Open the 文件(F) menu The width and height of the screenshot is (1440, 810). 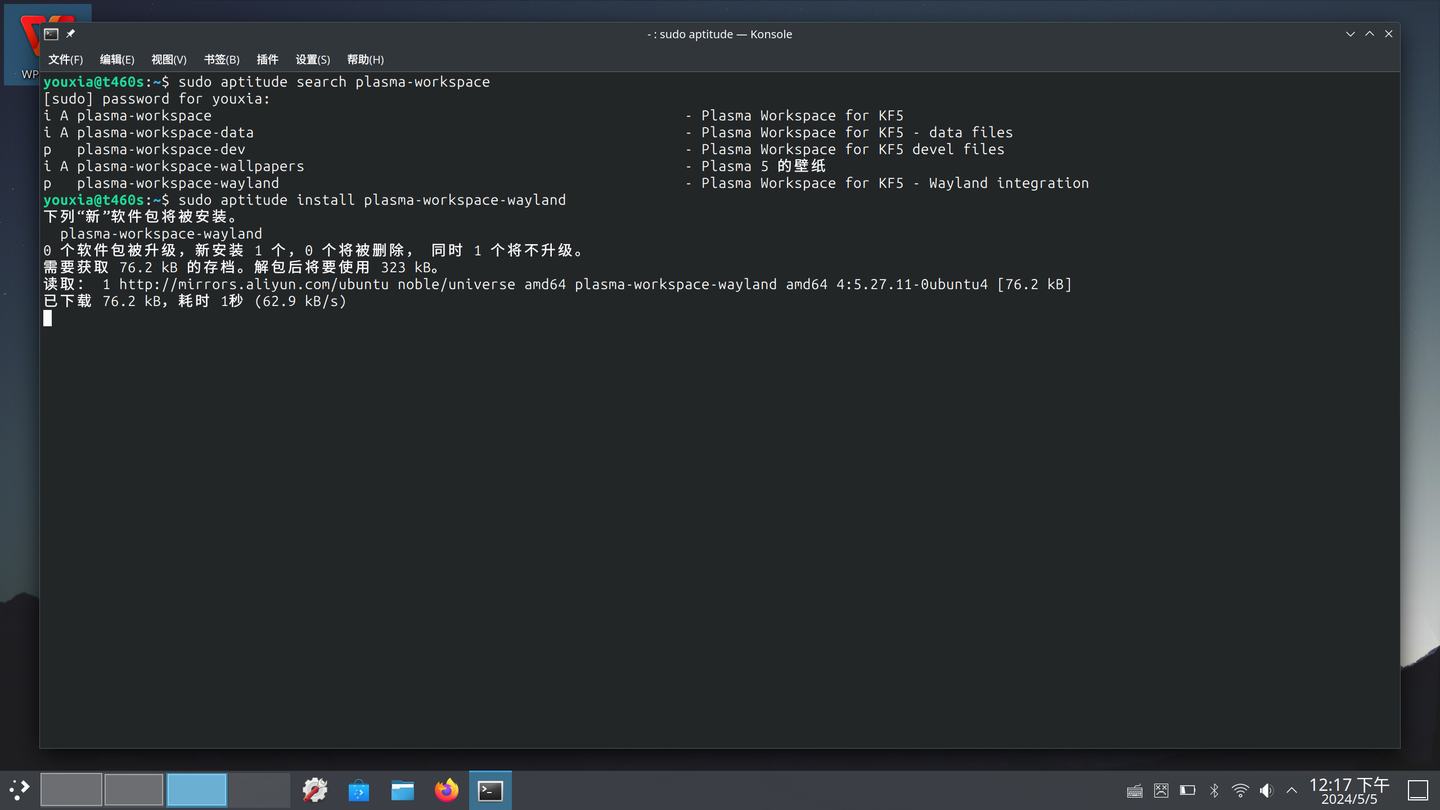(x=64, y=59)
